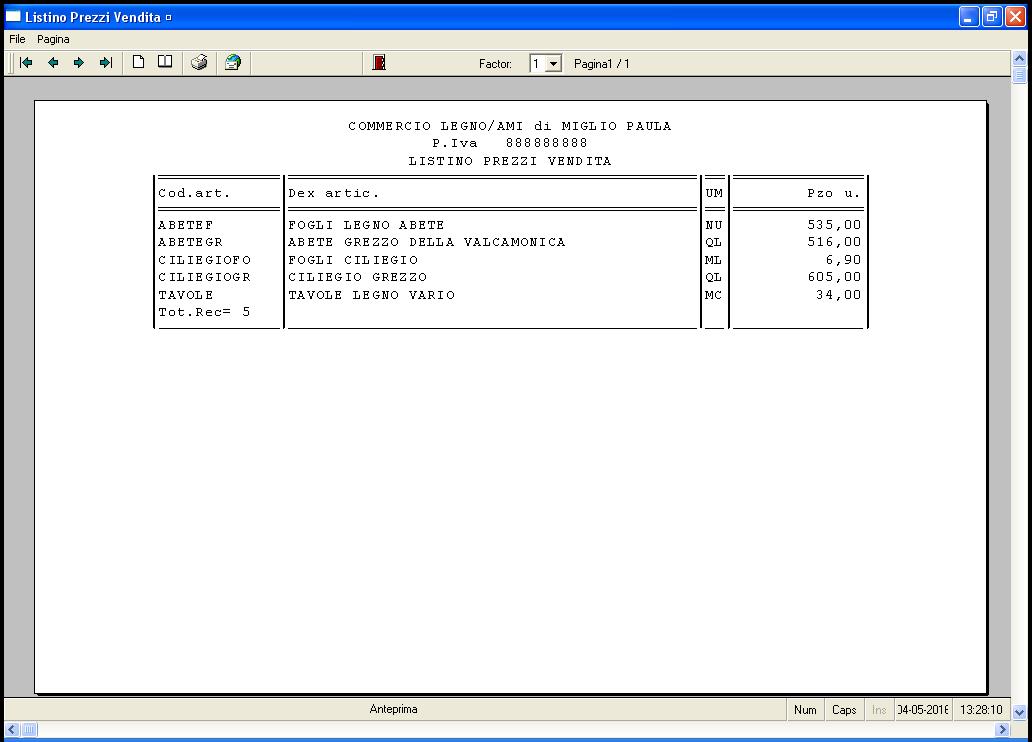
Task: Click the UM column header
Action: tap(714, 194)
